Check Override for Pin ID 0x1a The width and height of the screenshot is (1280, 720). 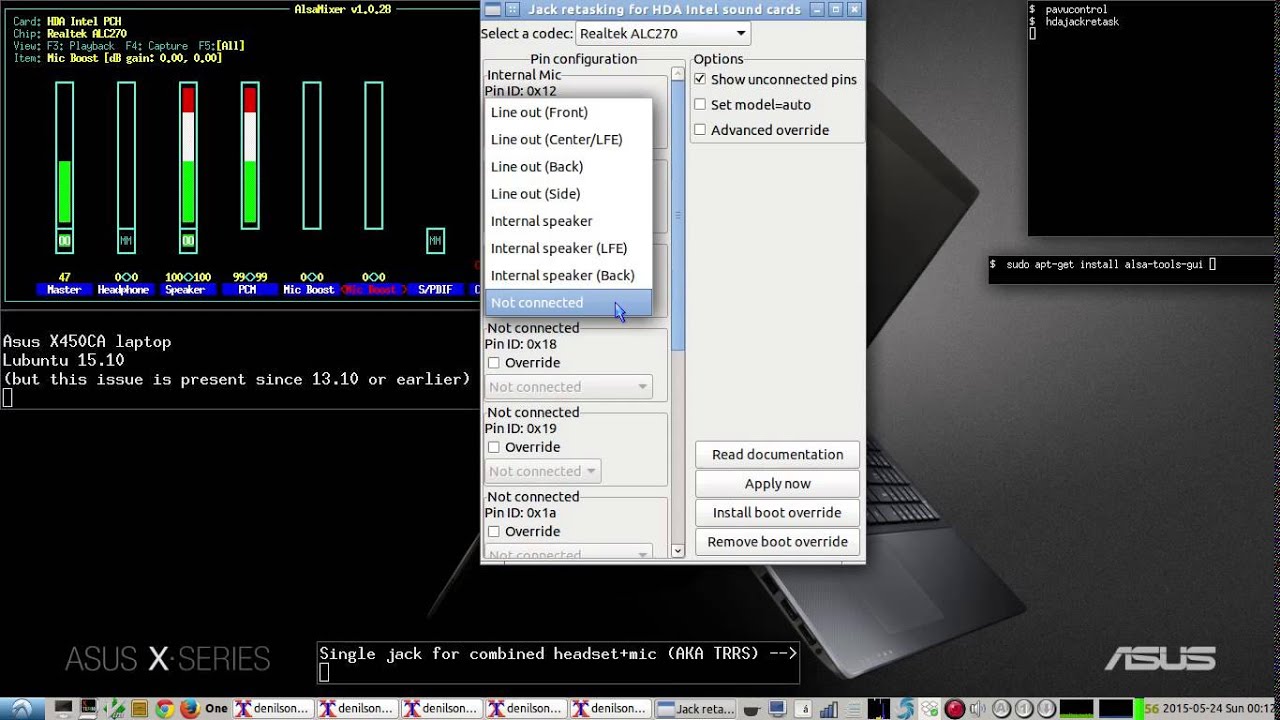[493, 532]
